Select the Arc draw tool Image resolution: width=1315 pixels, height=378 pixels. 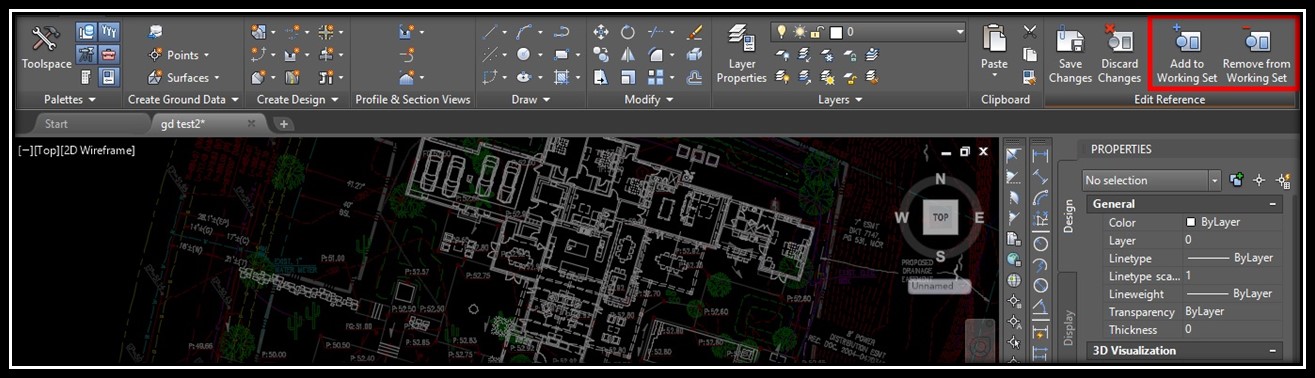point(525,33)
